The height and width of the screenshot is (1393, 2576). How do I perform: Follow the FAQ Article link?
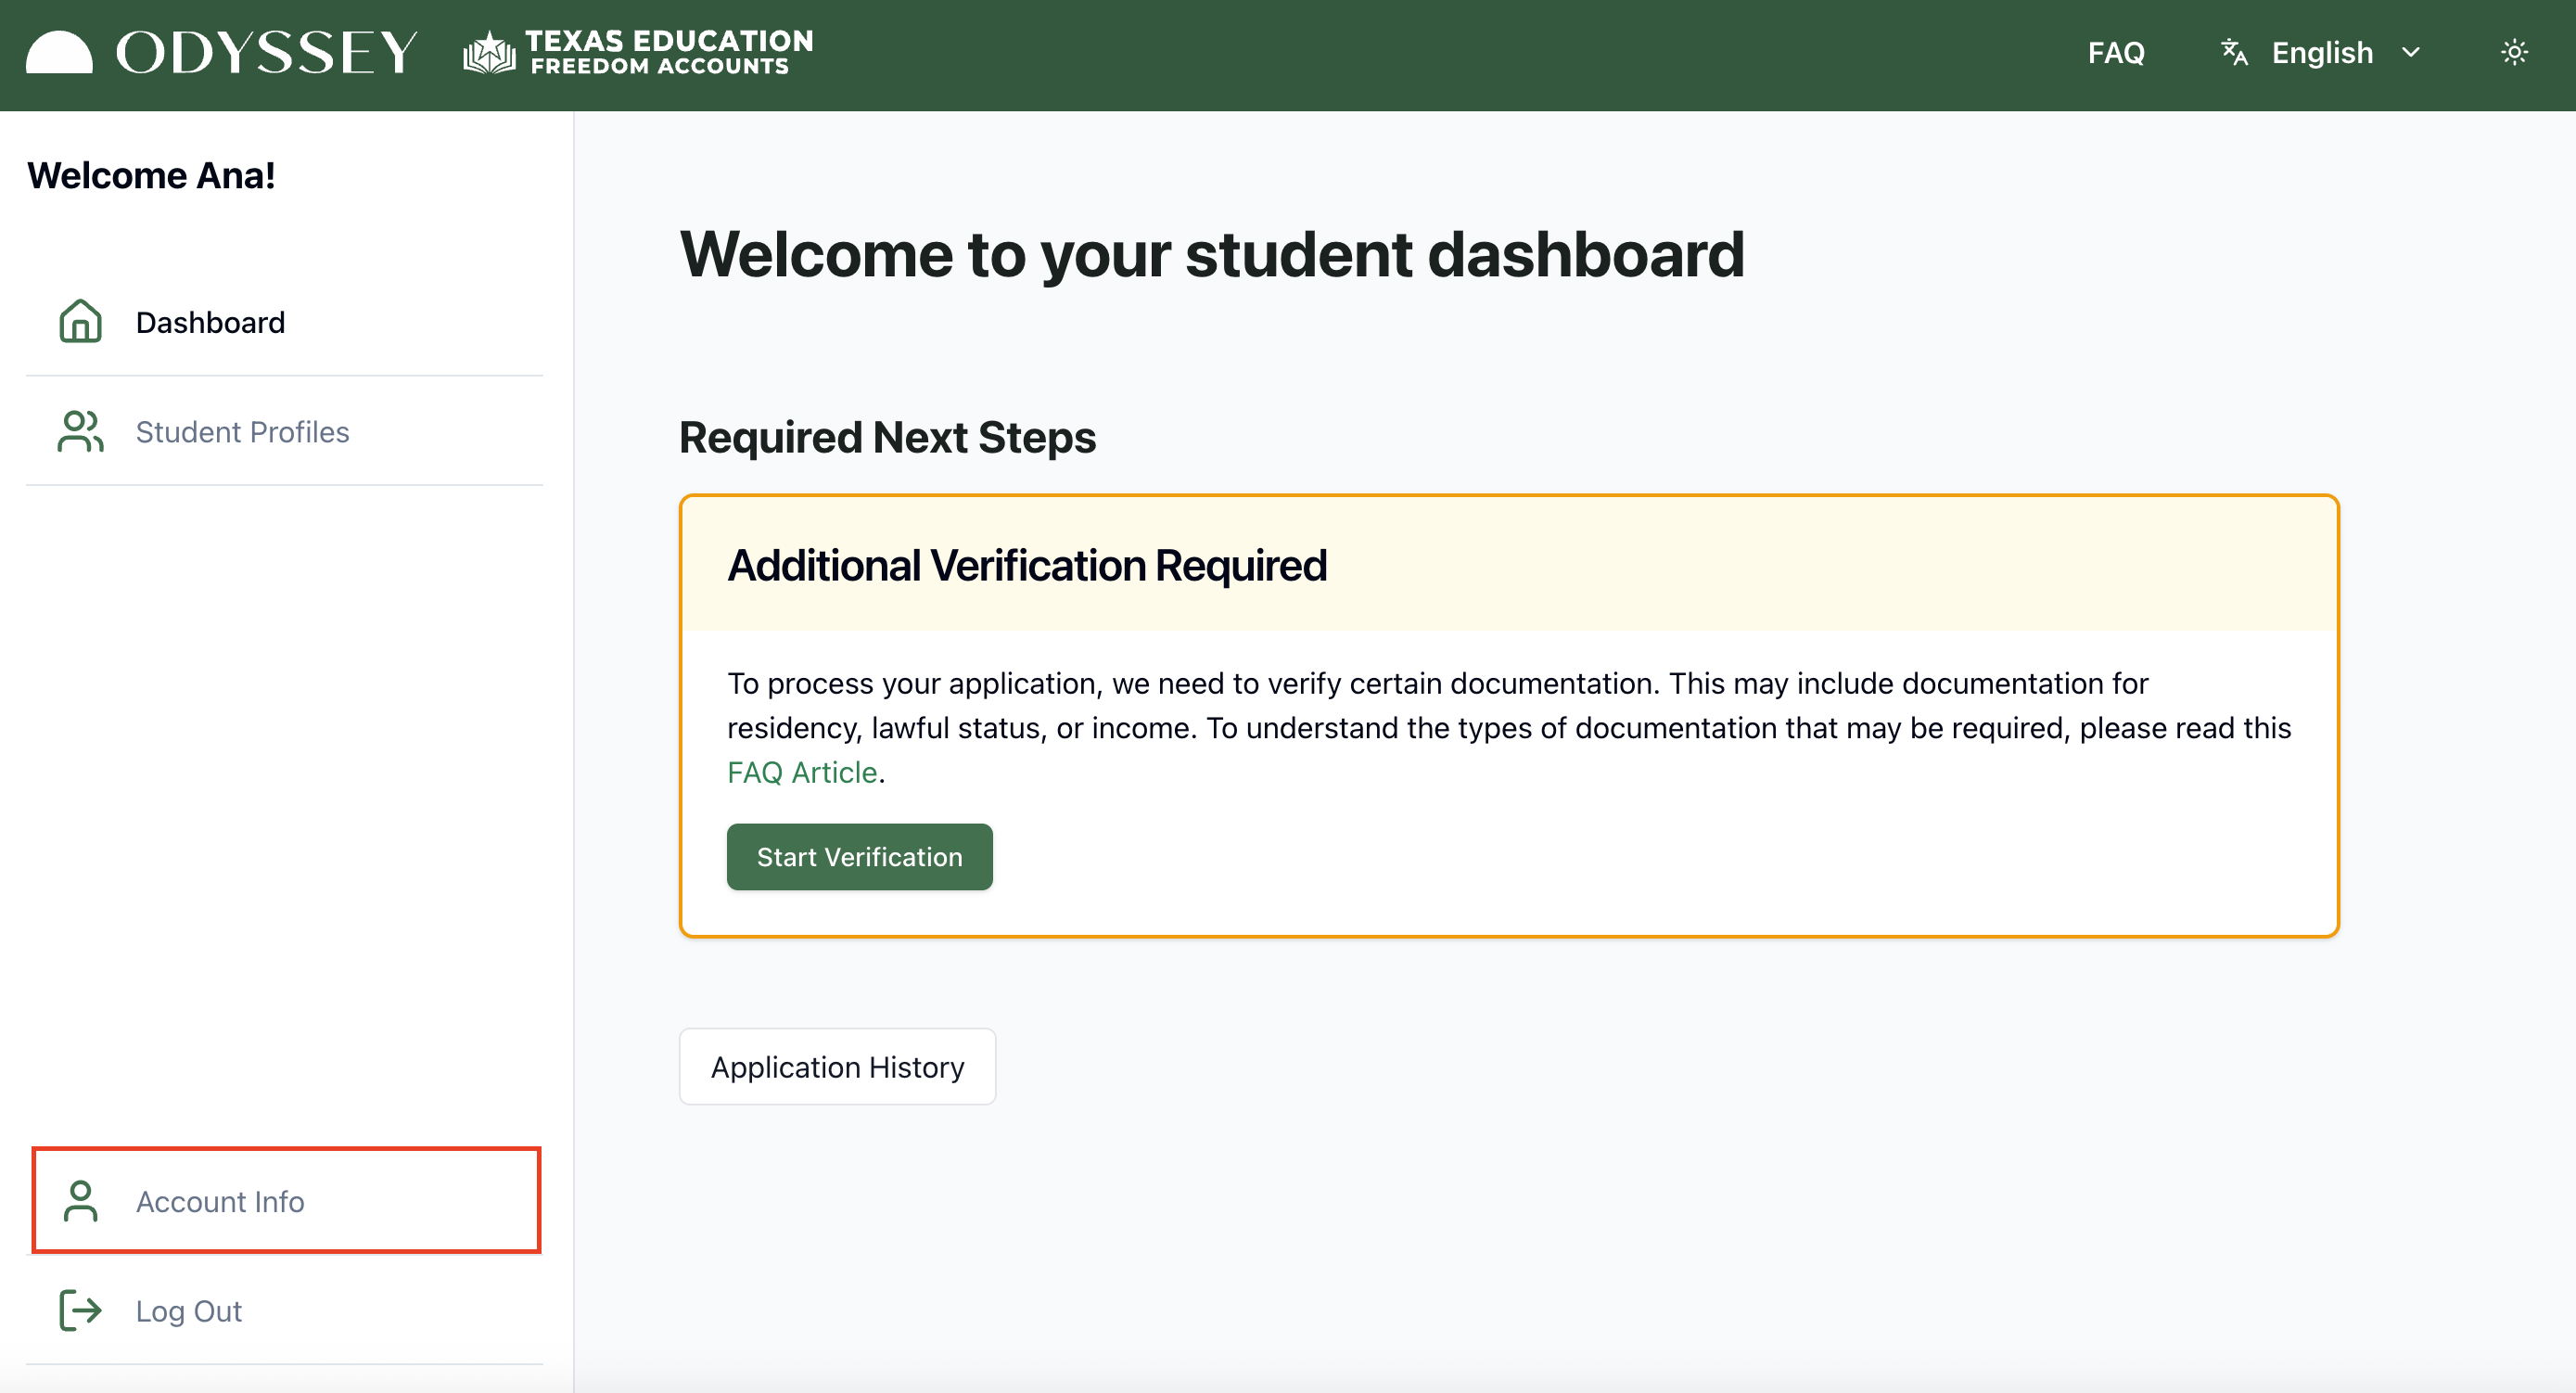[802, 773]
